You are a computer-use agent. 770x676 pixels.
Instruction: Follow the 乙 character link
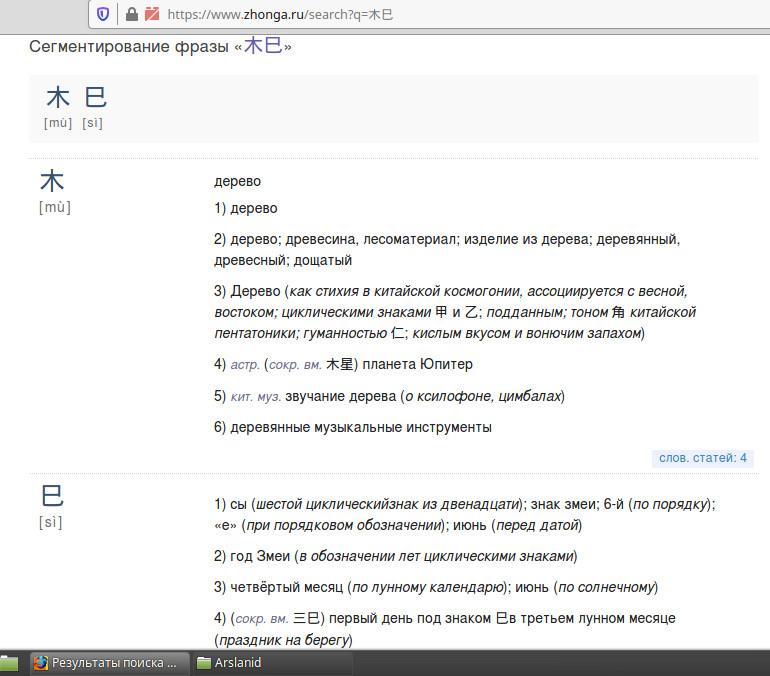pyautogui.click(x=473, y=311)
